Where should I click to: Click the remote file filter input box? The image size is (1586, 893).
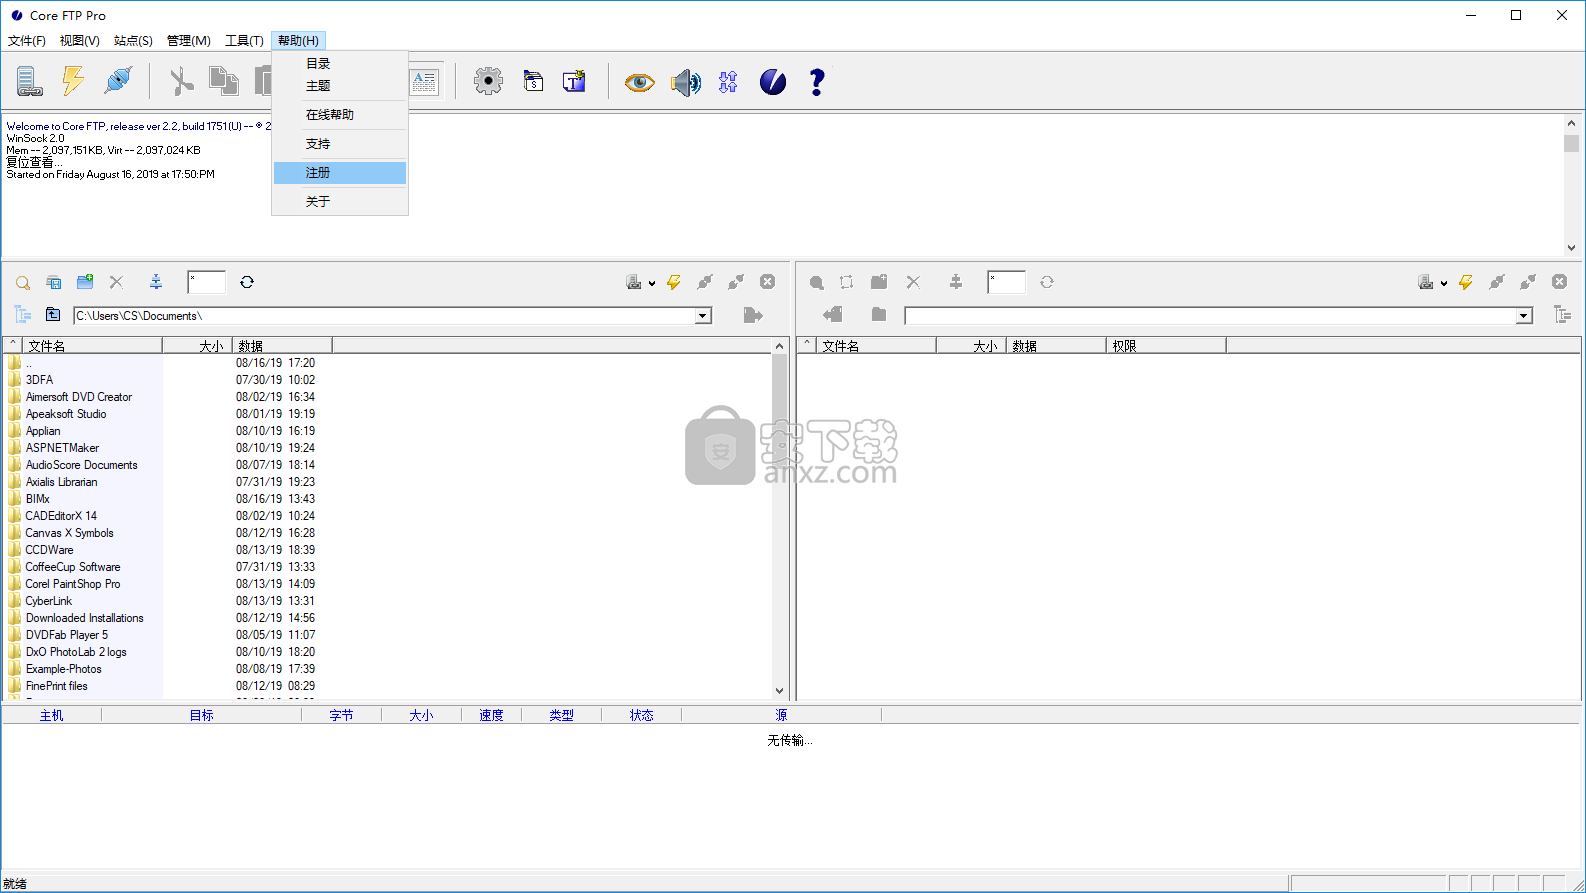[1006, 282]
